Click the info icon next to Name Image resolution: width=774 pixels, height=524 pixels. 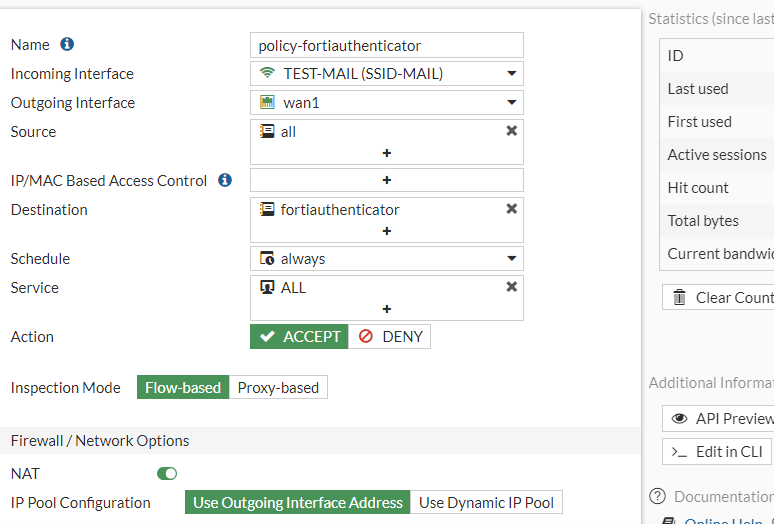67,45
